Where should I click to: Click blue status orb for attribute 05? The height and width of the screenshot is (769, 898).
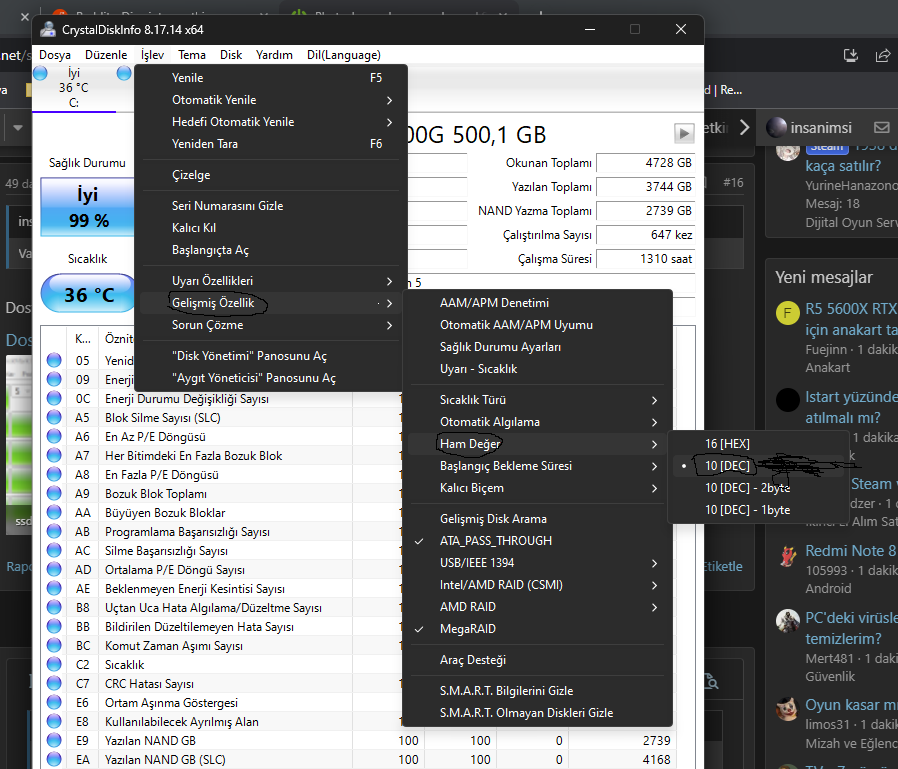pyautogui.click(x=54, y=360)
